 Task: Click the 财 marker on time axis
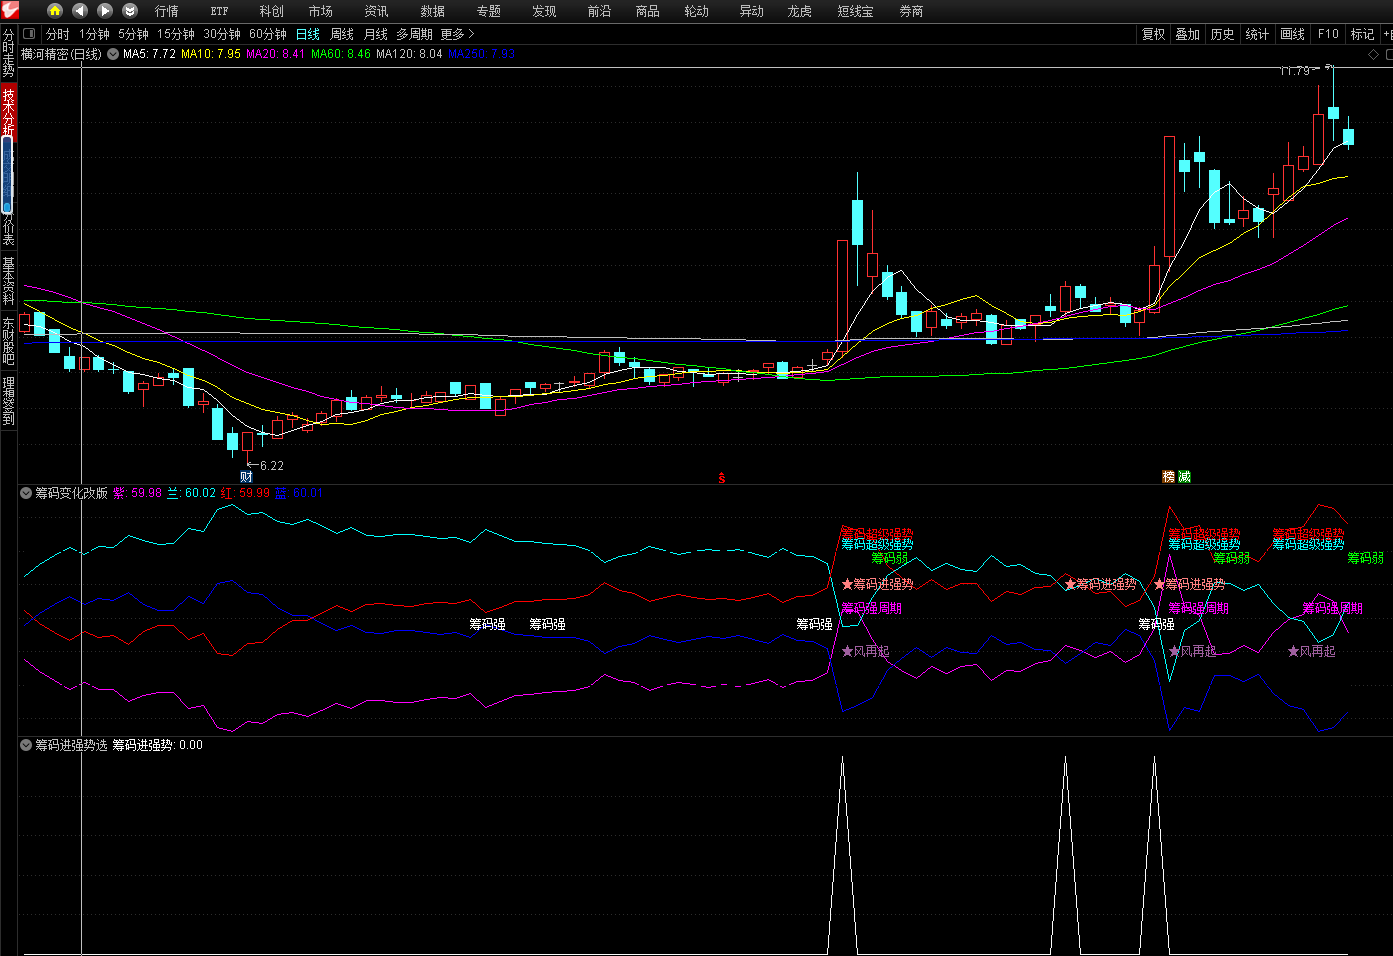point(246,477)
